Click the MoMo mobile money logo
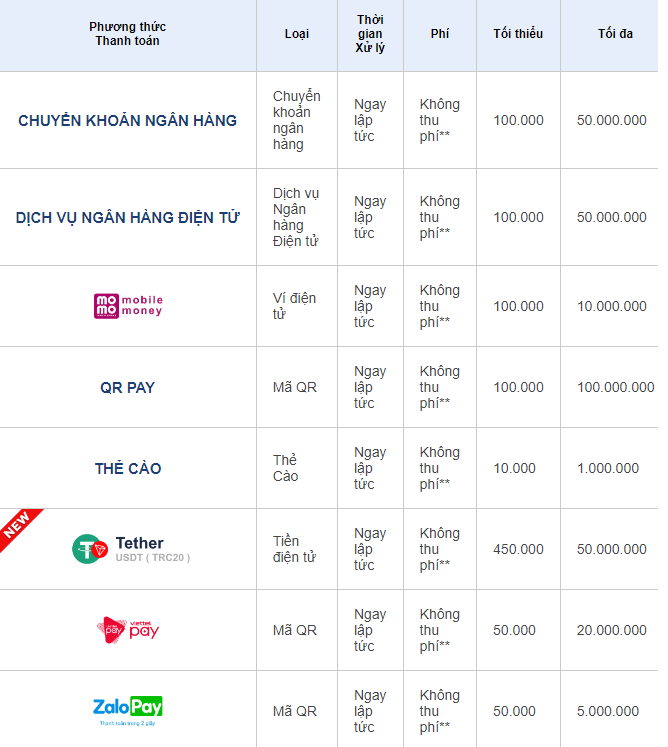668x747 pixels. click(x=127, y=306)
